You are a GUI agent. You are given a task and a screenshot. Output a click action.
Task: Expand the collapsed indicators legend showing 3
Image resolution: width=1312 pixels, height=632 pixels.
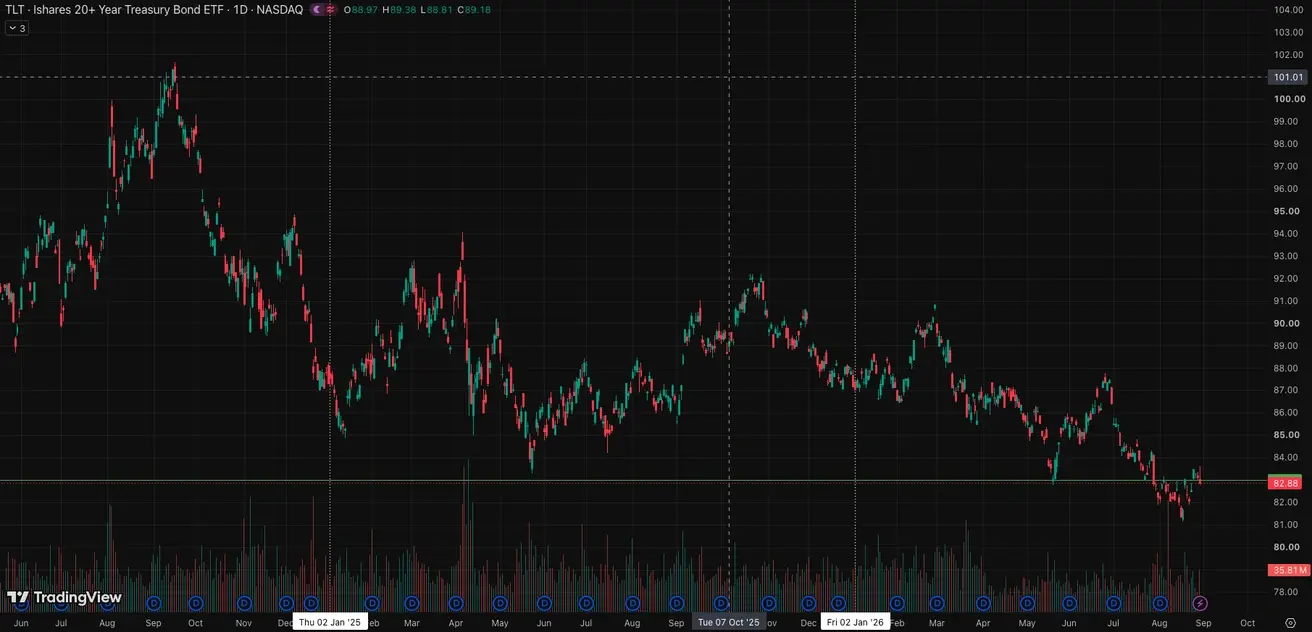coord(16,28)
